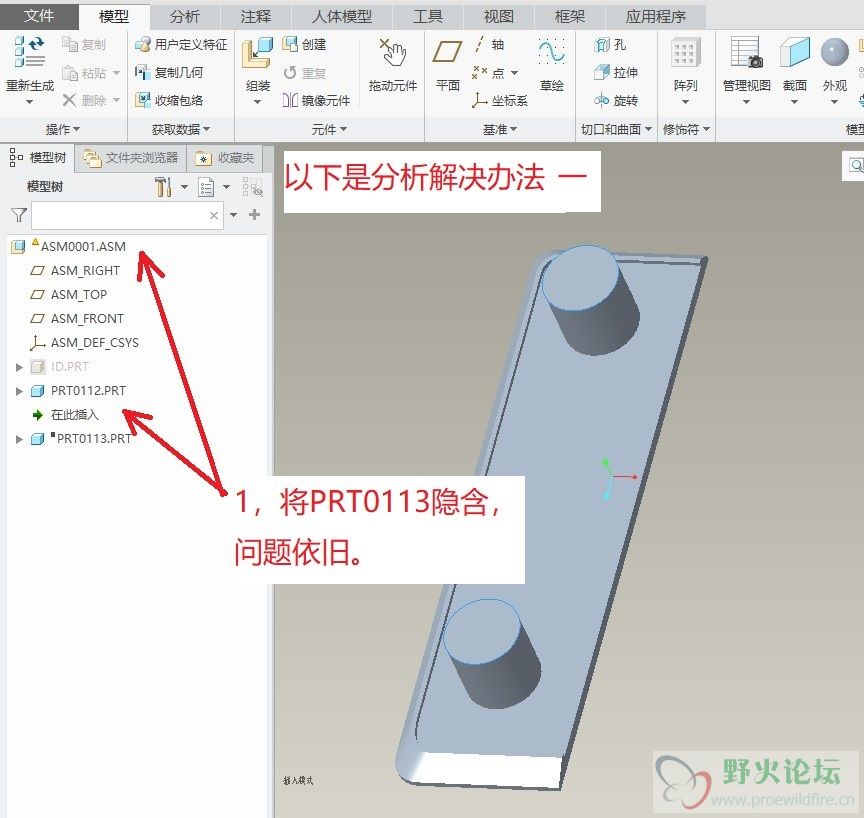Select ASM_FRONT datum plane
Image resolution: width=864 pixels, height=818 pixels.
click(87, 318)
